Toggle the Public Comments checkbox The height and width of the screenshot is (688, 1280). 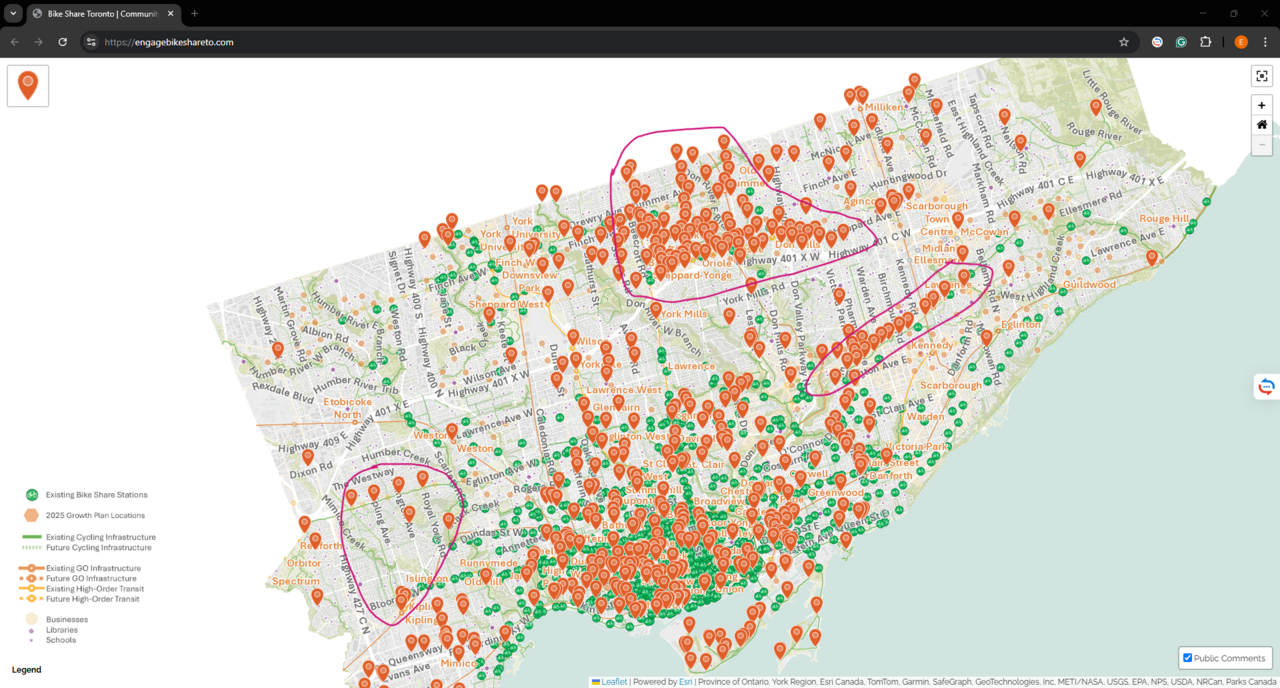1188,658
